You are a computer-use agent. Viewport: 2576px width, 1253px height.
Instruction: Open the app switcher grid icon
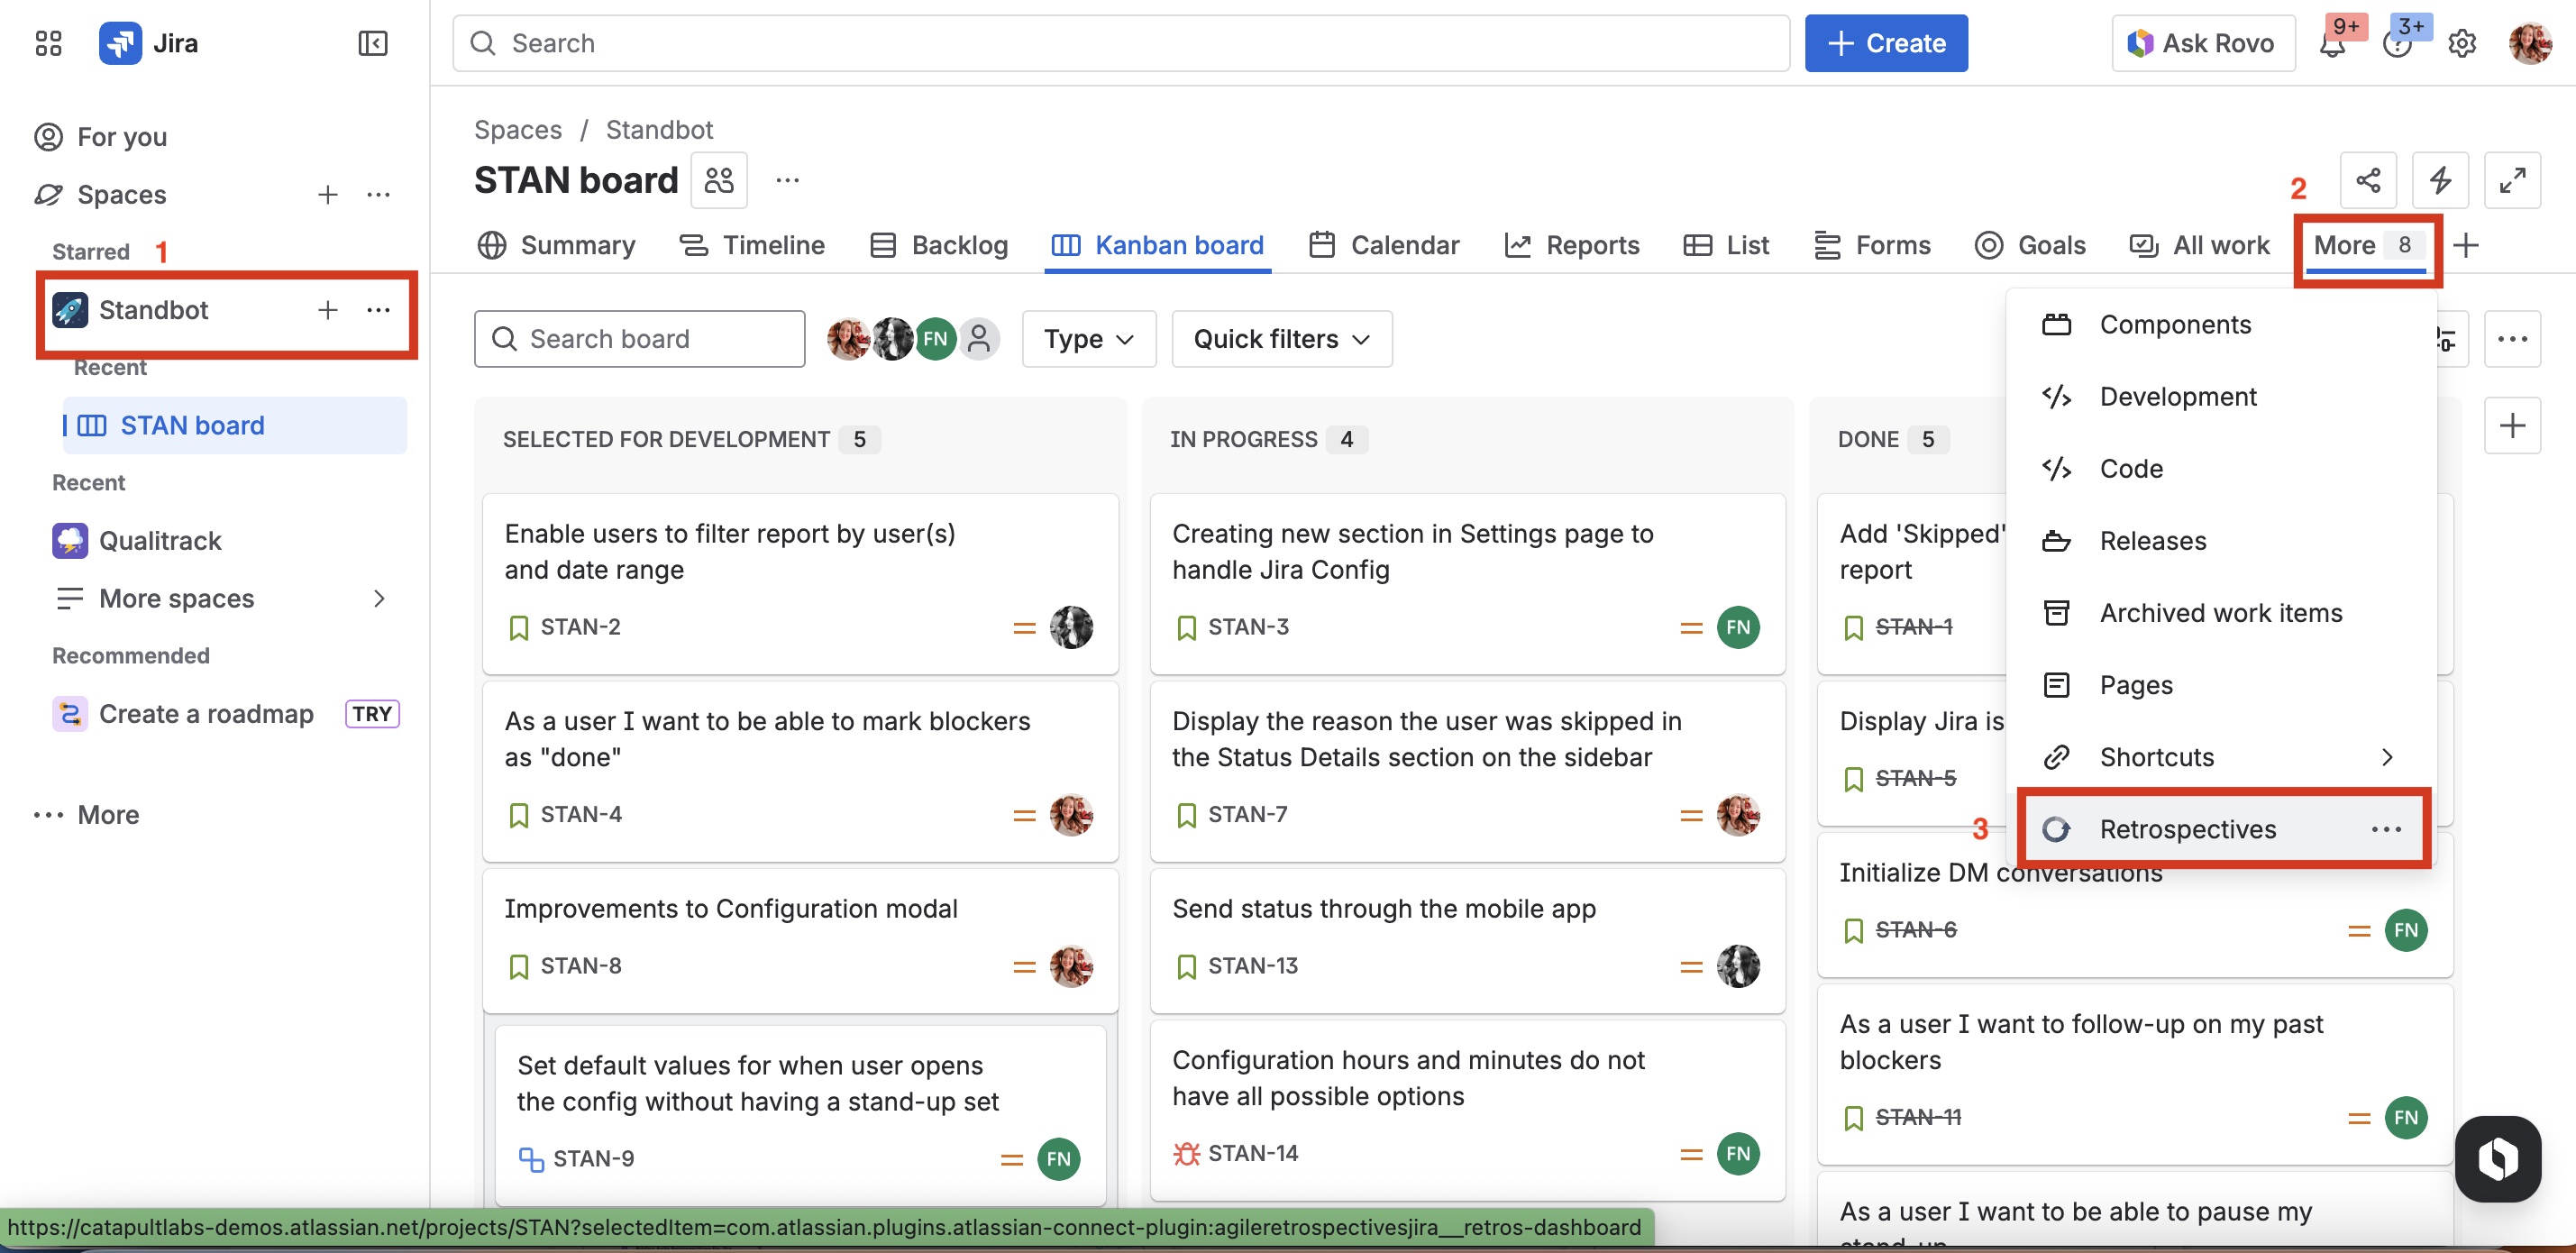pyautogui.click(x=48, y=43)
